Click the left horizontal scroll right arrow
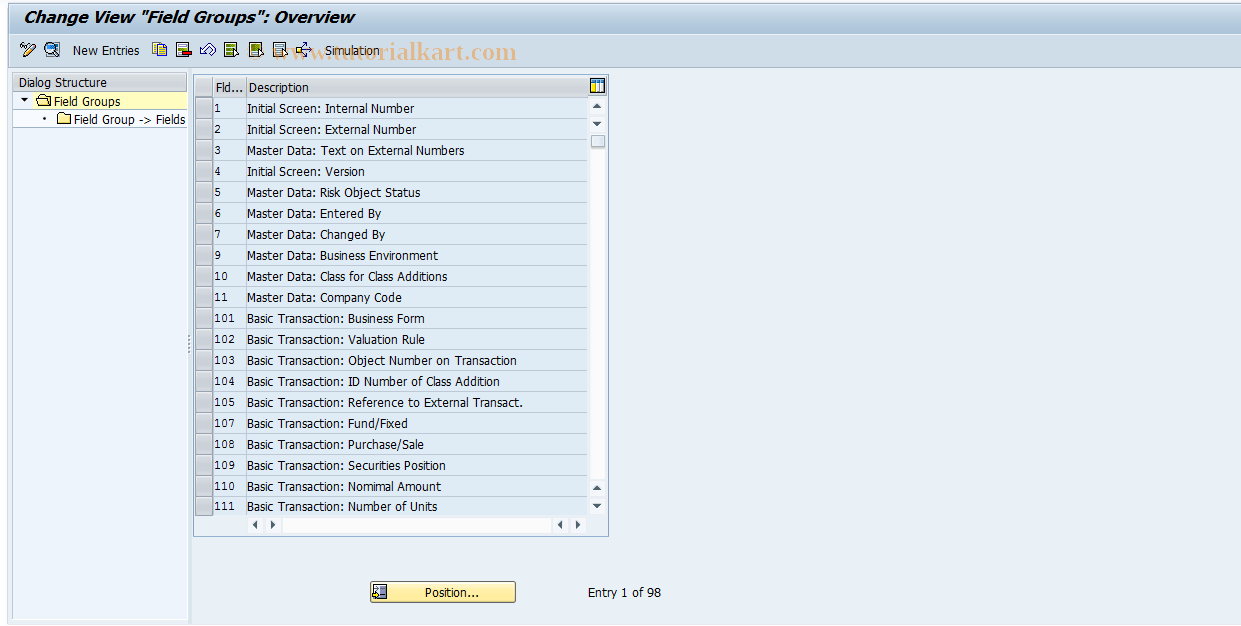The height and width of the screenshot is (626, 1241). pos(273,524)
